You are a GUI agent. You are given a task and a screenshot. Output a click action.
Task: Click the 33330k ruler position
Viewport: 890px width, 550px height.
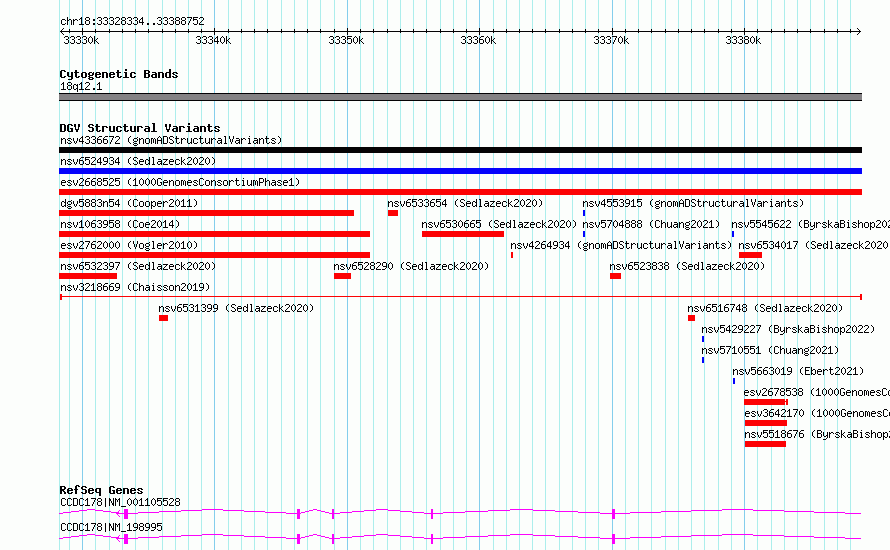(81, 40)
